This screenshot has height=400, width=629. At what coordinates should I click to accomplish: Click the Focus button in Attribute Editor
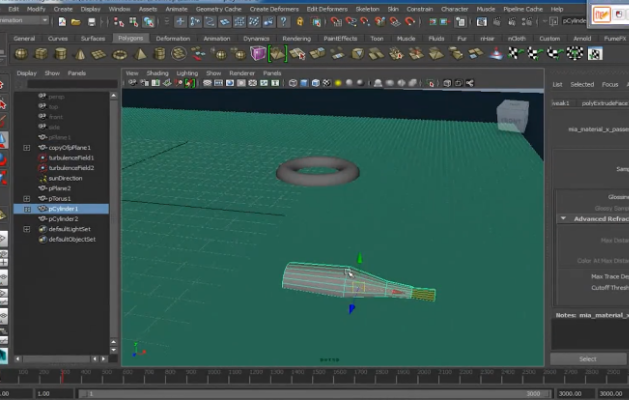609,84
